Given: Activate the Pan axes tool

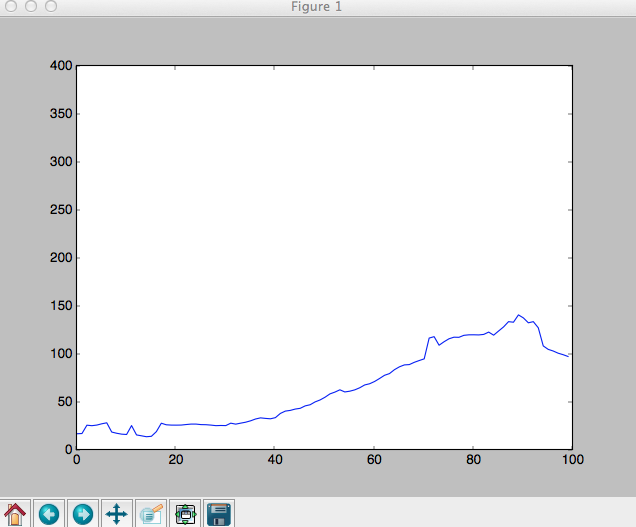Looking at the screenshot, I should click(x=117, y=513).
